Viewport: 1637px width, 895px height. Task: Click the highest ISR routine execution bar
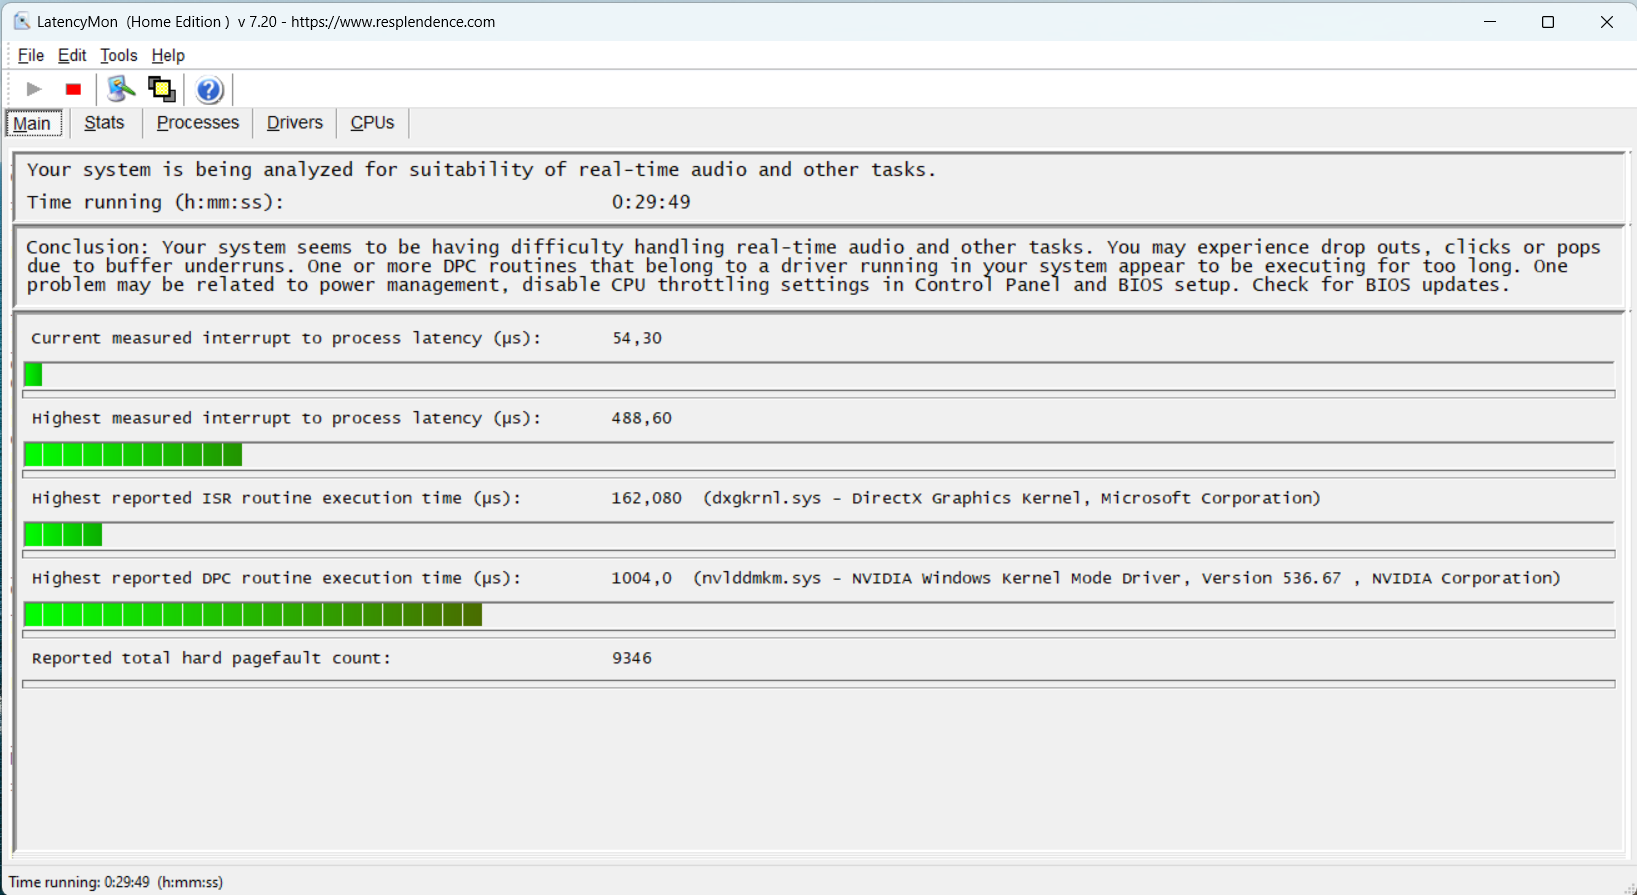pyautogui.click(x=63, y=535)
